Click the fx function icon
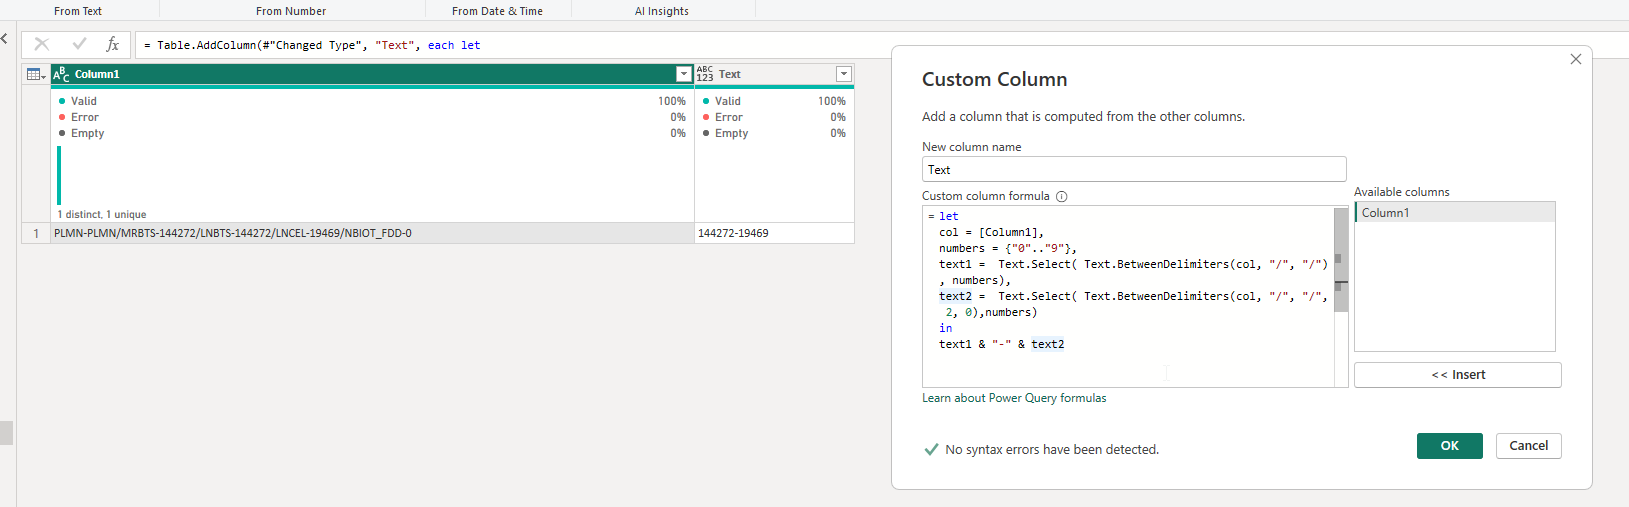The image size is (1629, 507). (113, 44)
